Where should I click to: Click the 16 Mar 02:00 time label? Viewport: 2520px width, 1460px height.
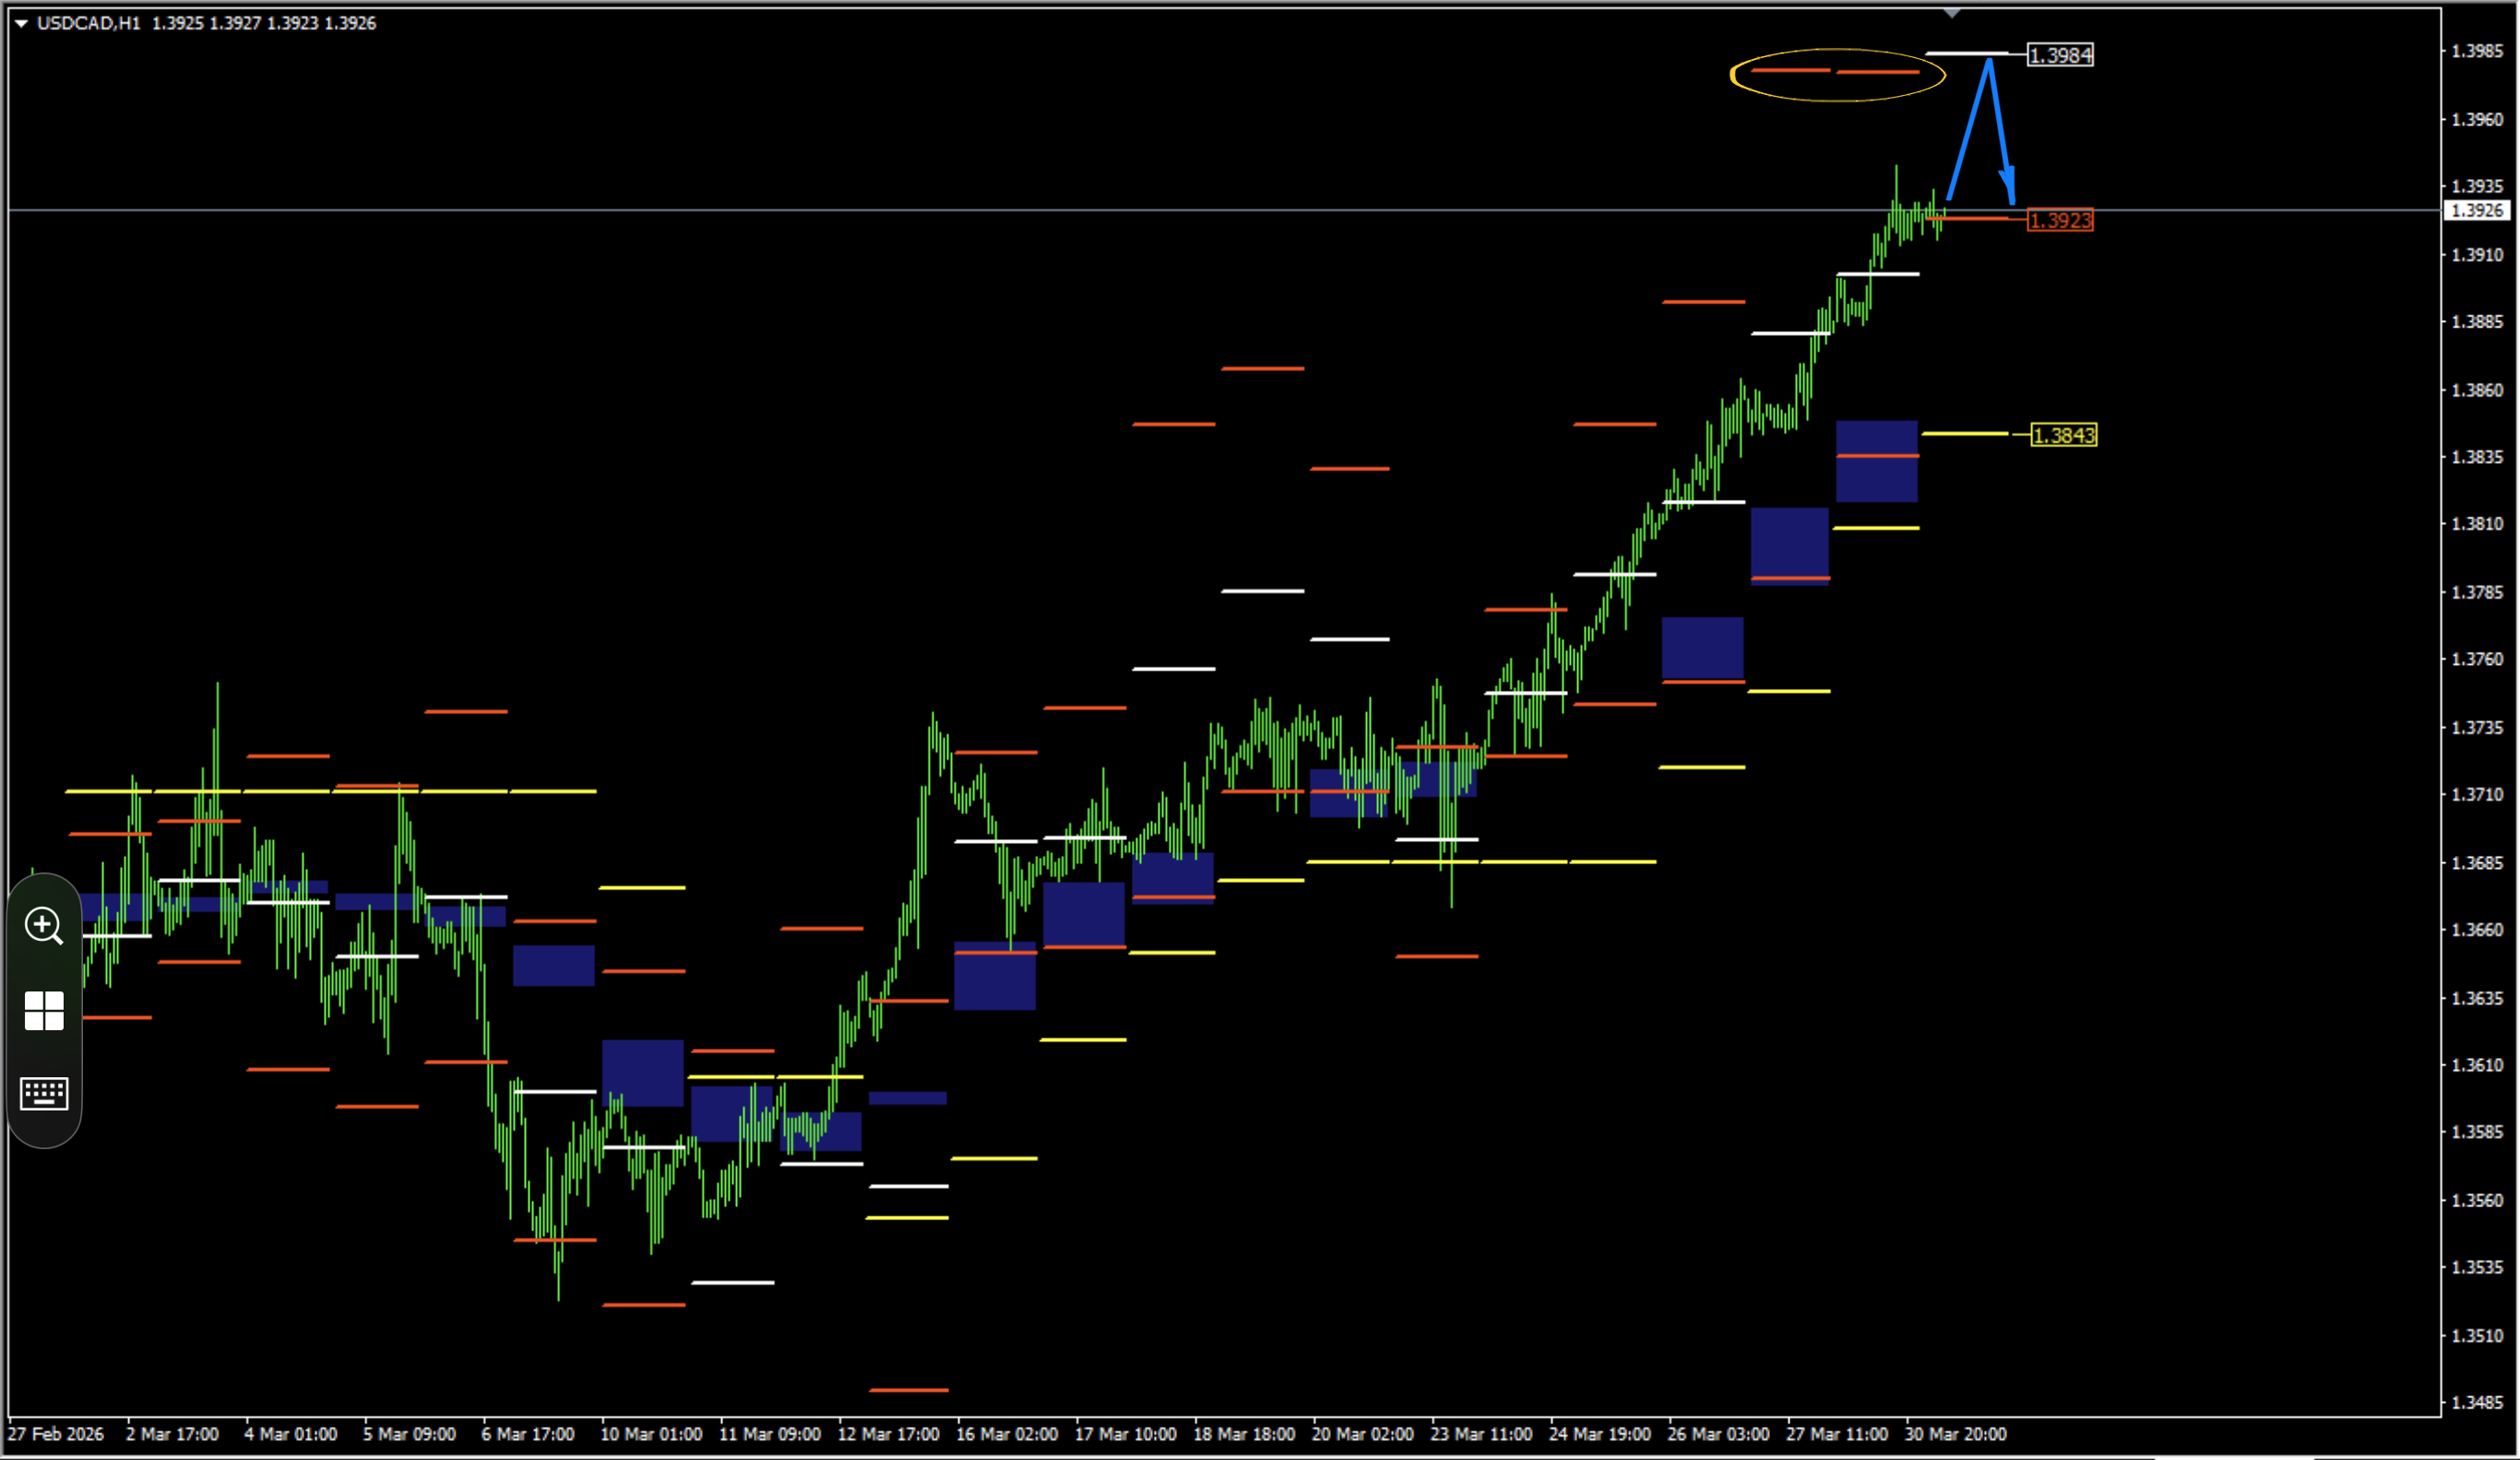[x=1007, y=1434]
